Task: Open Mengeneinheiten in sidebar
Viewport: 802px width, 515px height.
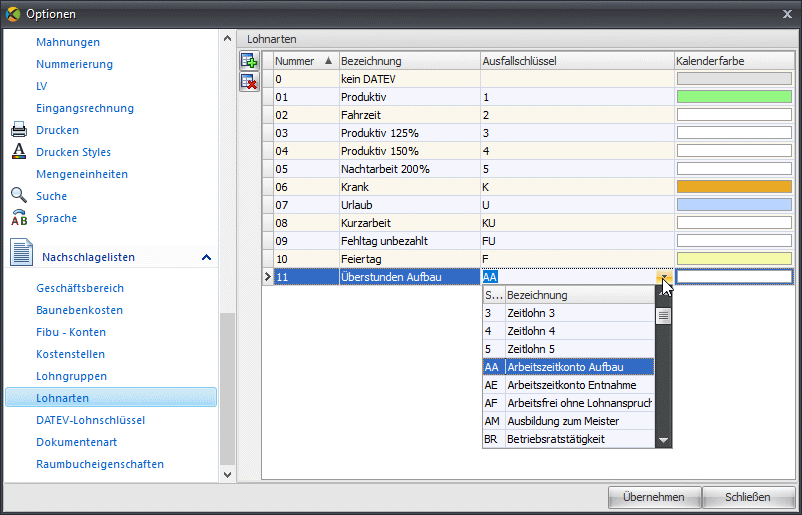Action: [x=82, y=174]
